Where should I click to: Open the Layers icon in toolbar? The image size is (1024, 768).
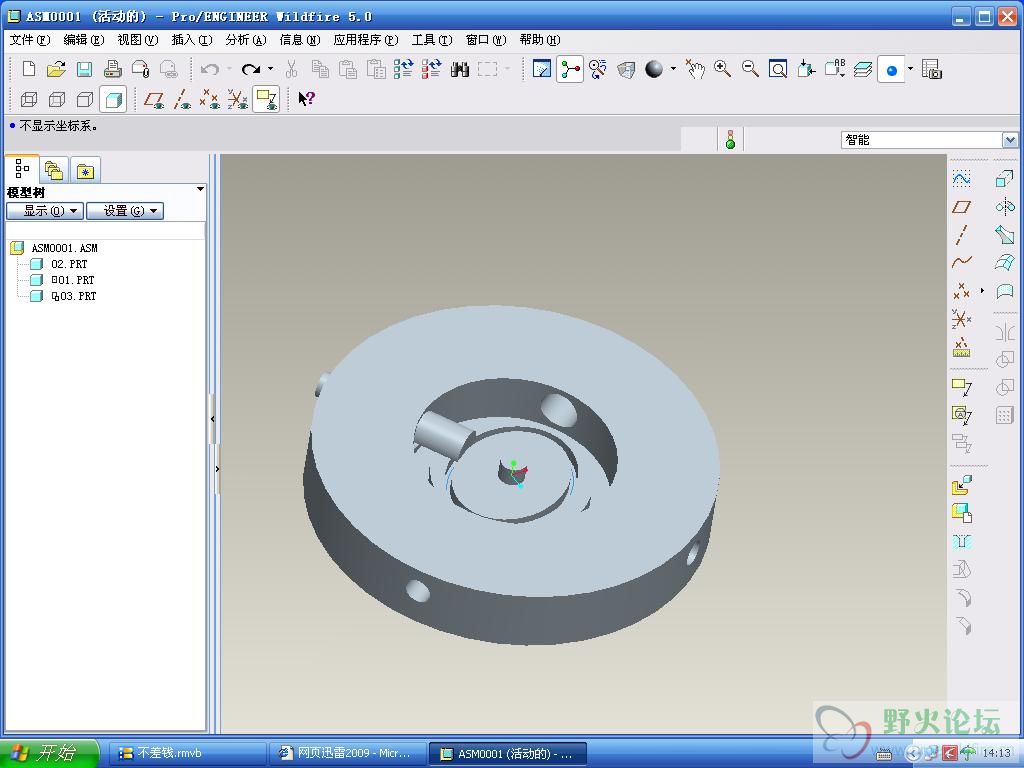863,69
